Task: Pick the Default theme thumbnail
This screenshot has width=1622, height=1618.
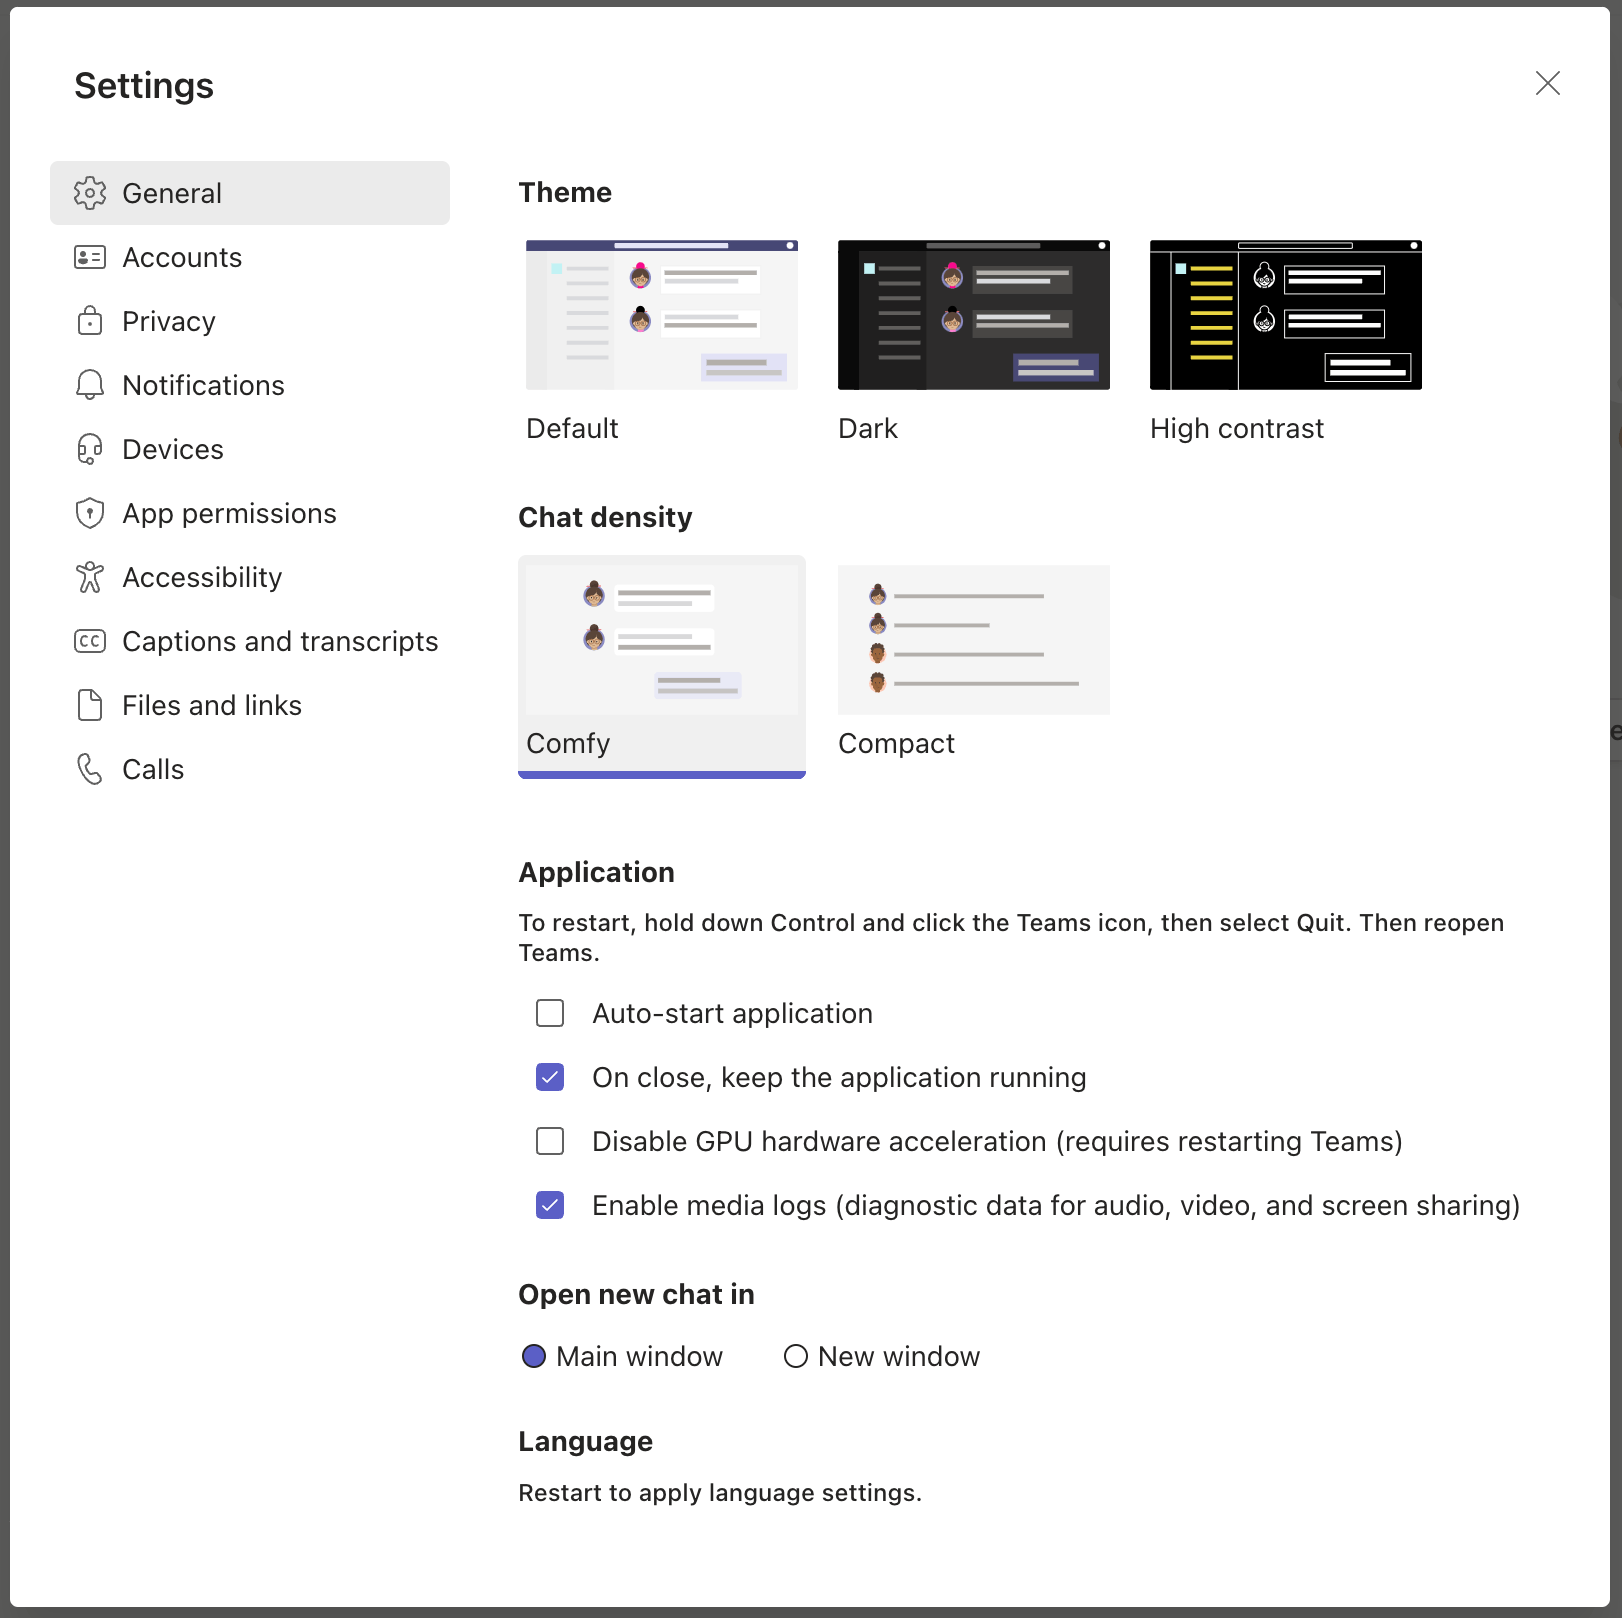Action: pyautogui.click(x=662, y=315)
